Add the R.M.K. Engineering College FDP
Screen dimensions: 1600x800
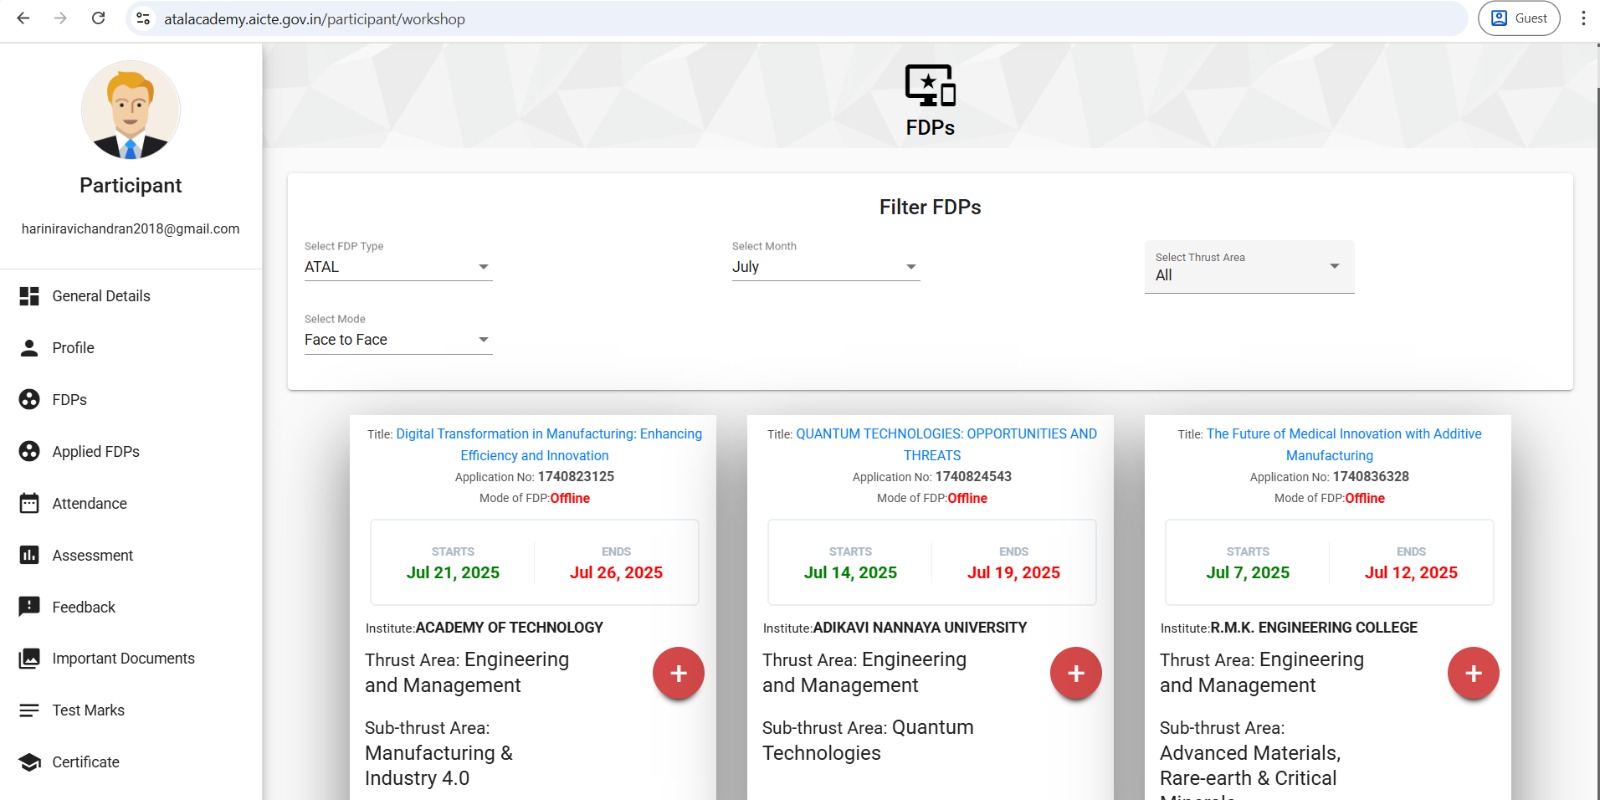pyautogui.click(x=1472, y=674)
